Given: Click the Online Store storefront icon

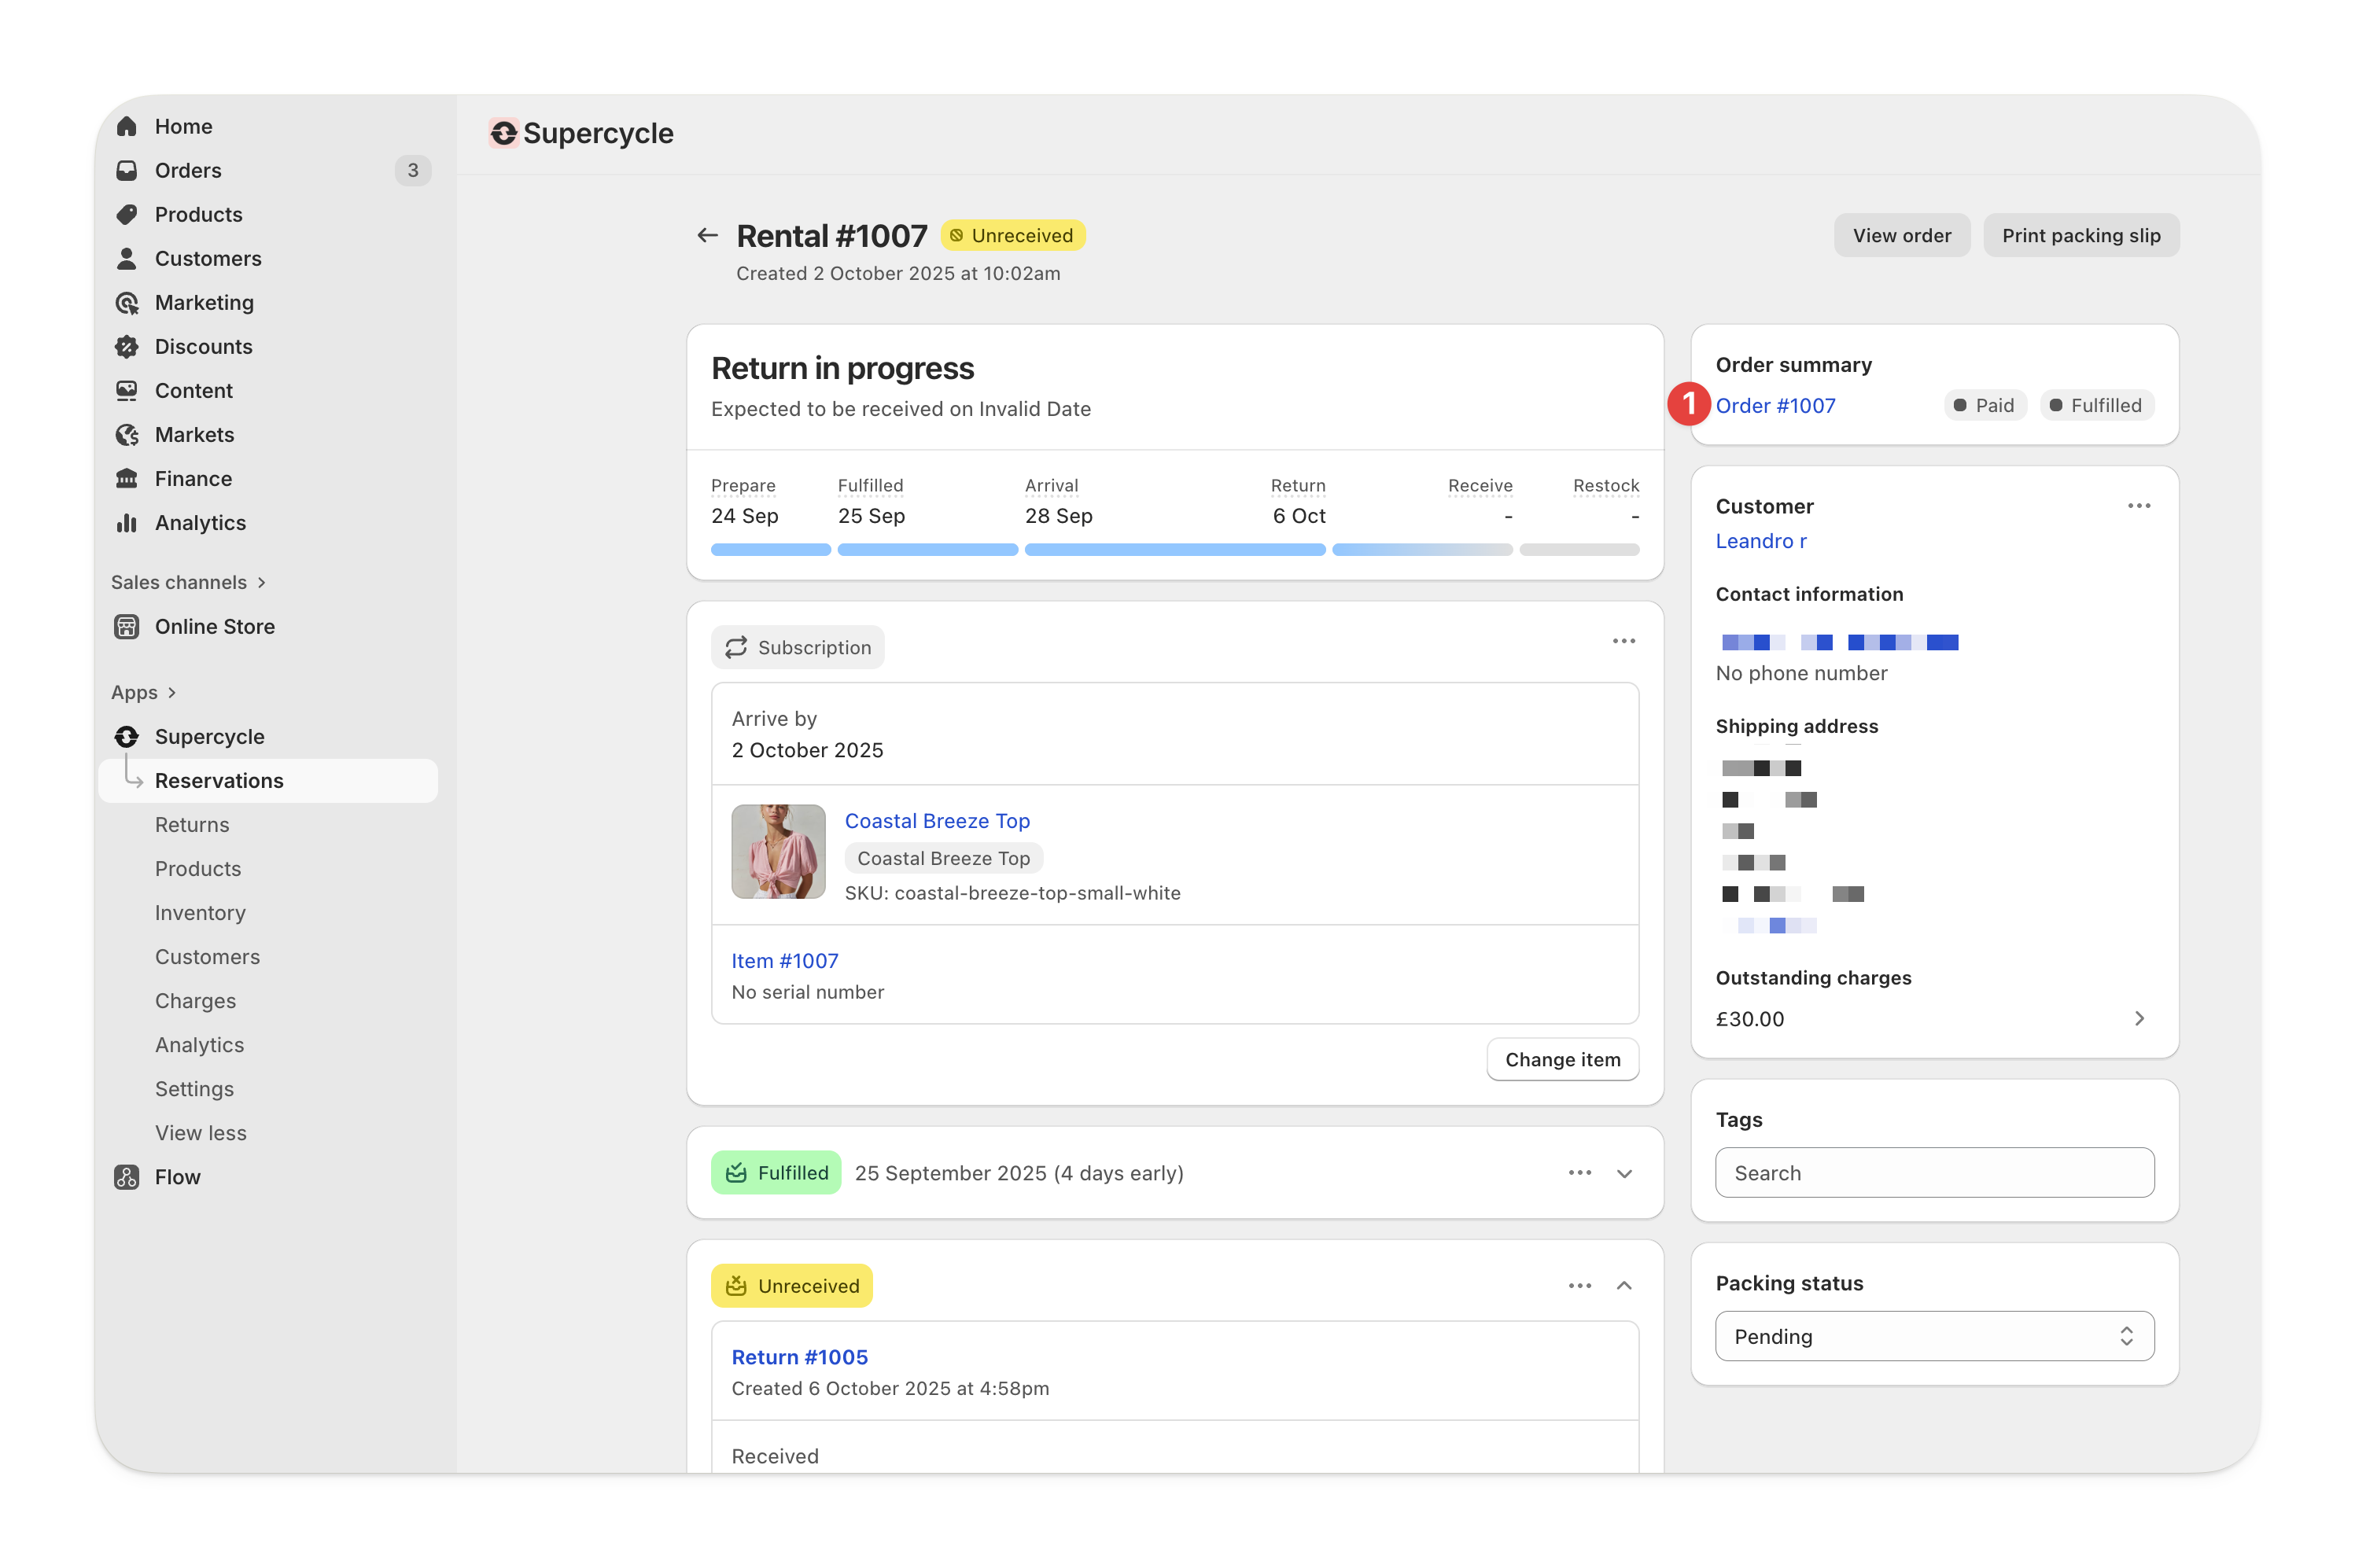Looking at the screenshot, I should tap(127, 626).
